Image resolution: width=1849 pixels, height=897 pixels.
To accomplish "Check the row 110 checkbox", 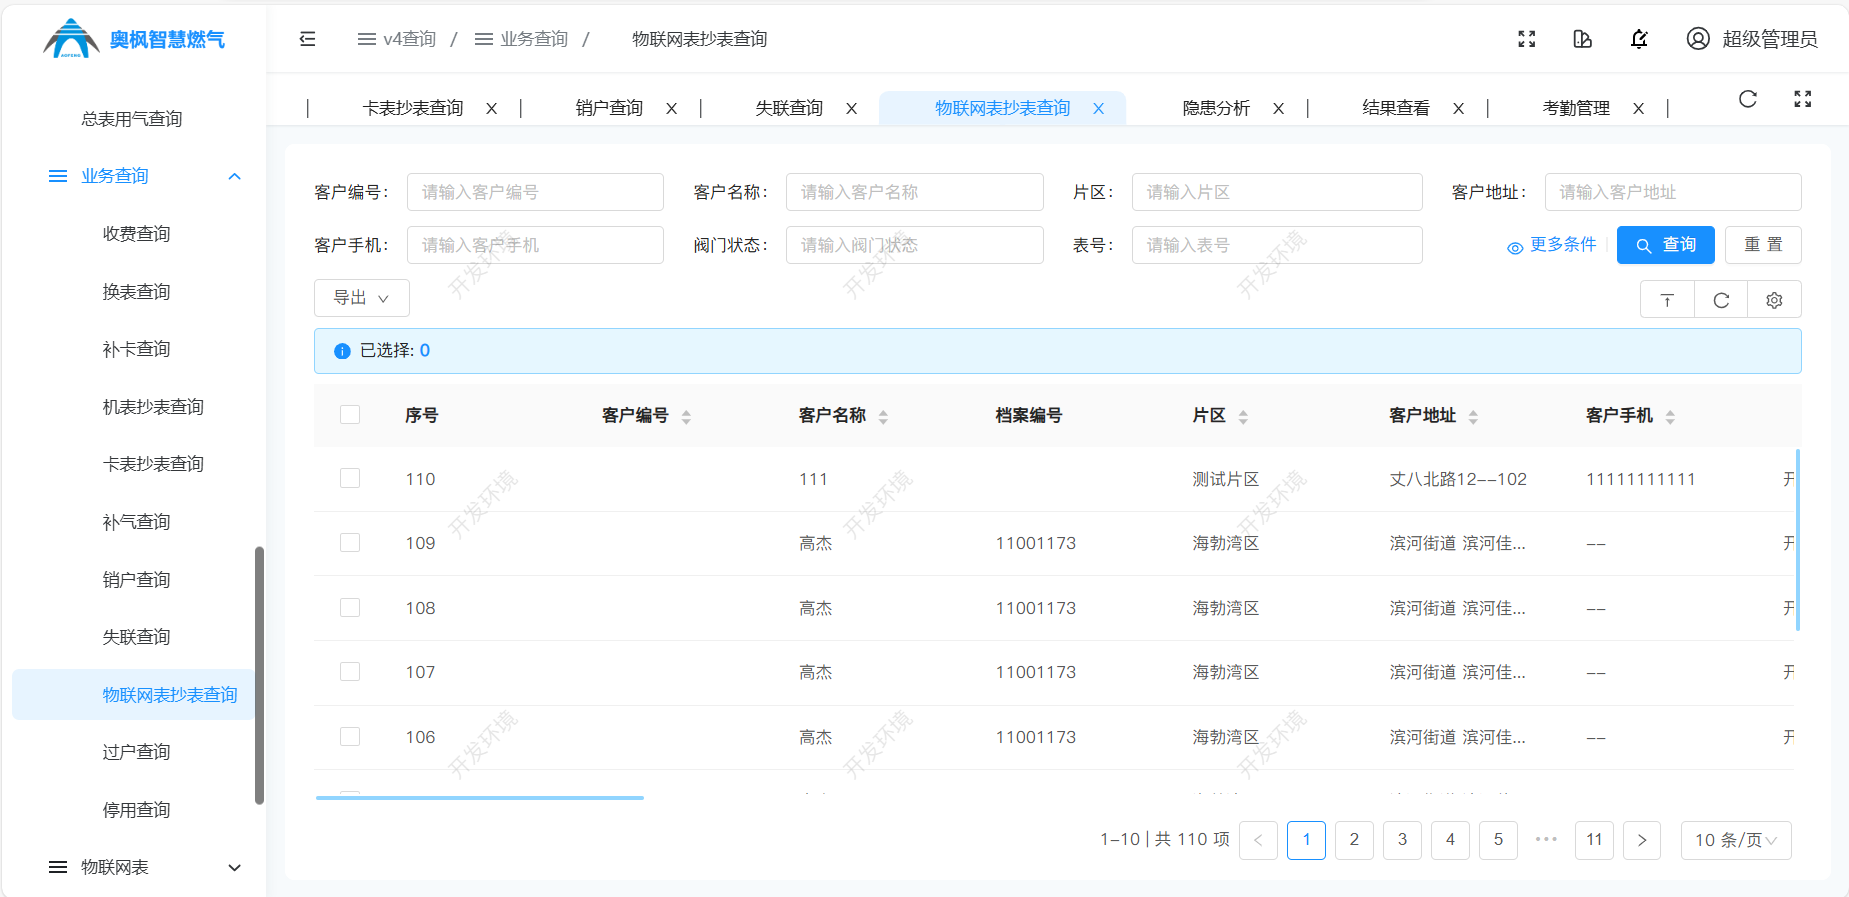I will tap(350, 478).
